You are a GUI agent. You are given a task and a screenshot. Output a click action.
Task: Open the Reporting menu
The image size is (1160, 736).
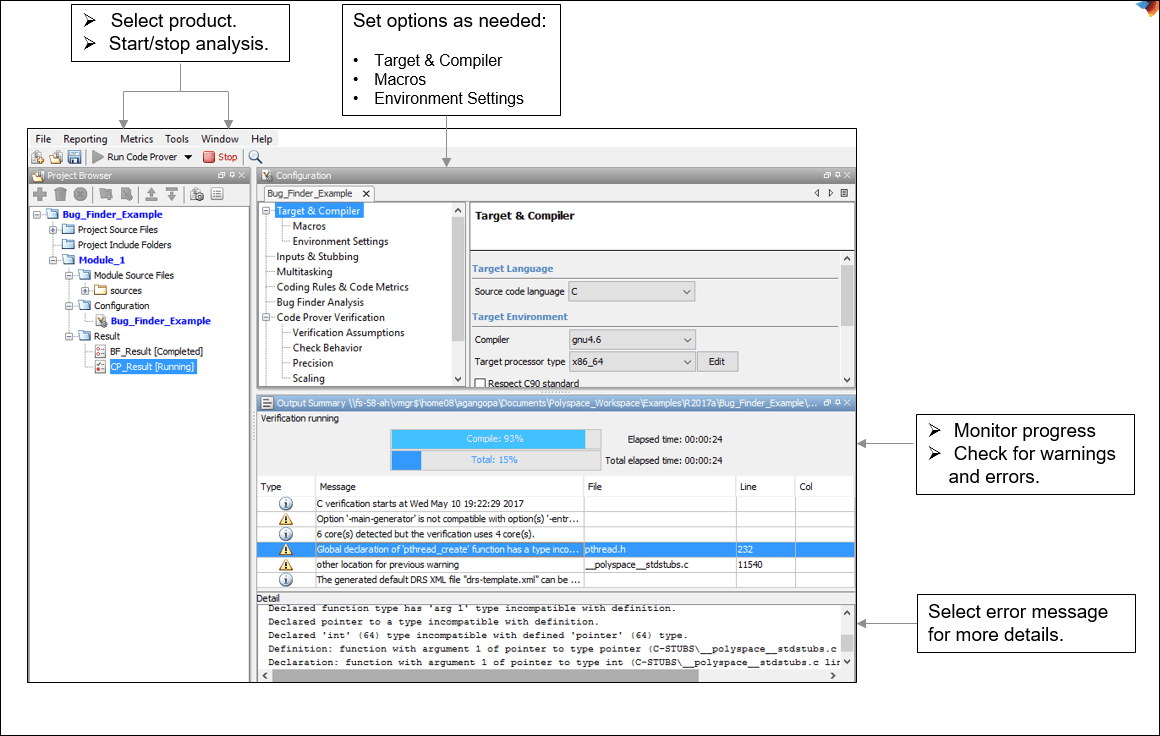[85, 138]
